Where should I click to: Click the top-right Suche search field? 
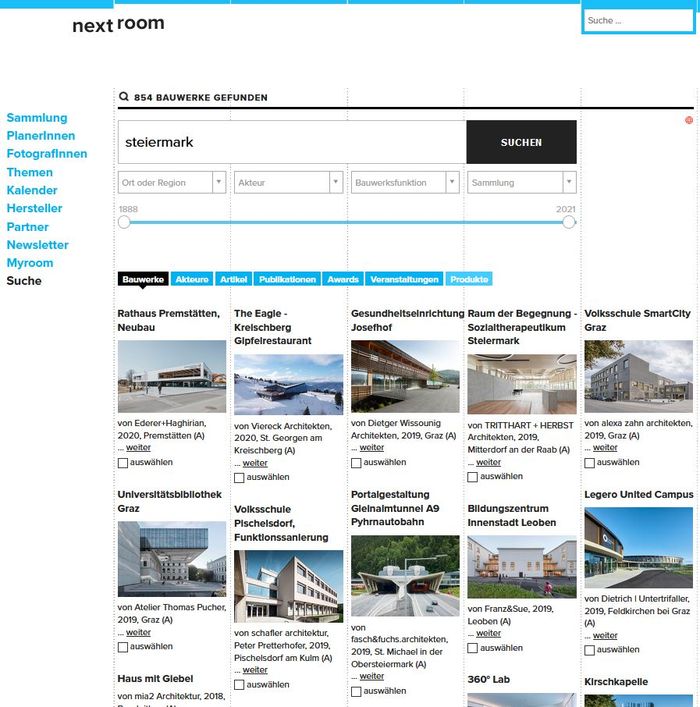coord(638,20)
